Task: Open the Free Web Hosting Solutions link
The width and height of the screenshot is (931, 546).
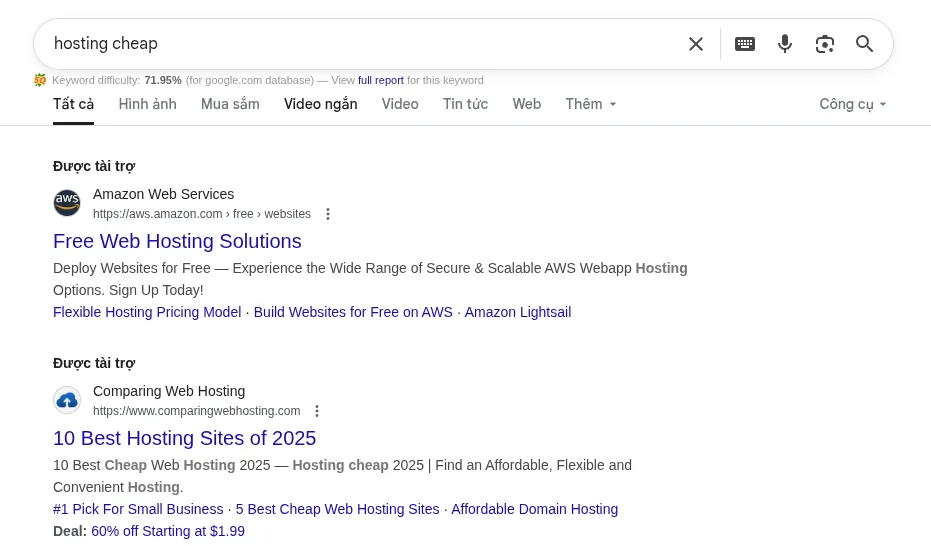Action: pyautogui.click(x=177, y=241)
